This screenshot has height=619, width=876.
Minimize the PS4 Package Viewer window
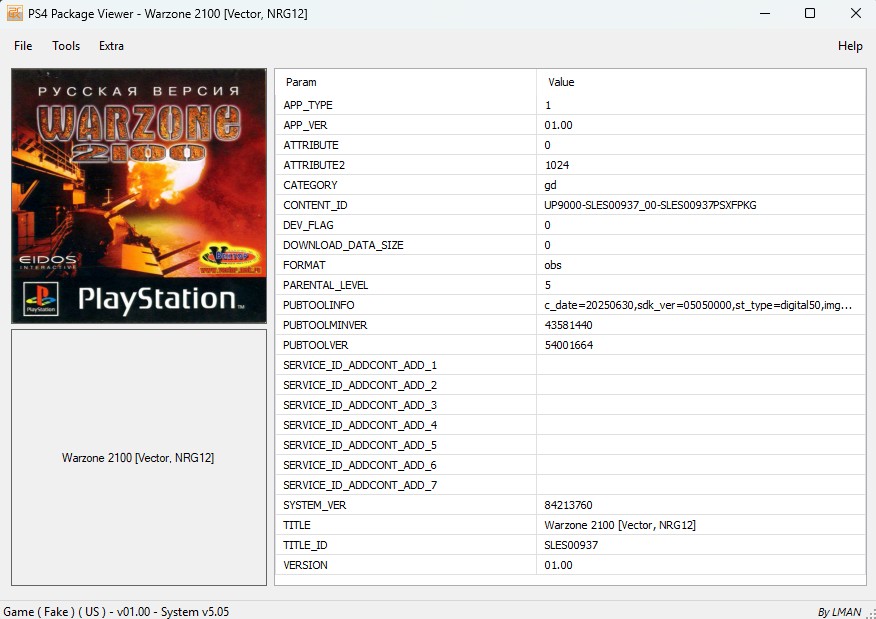765,13
